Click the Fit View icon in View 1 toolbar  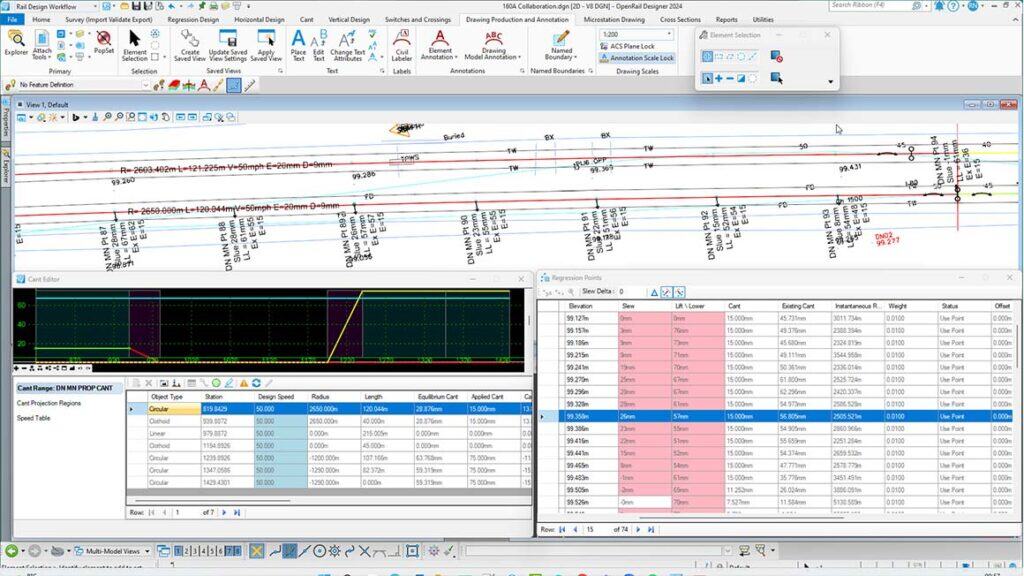(142, 118)
